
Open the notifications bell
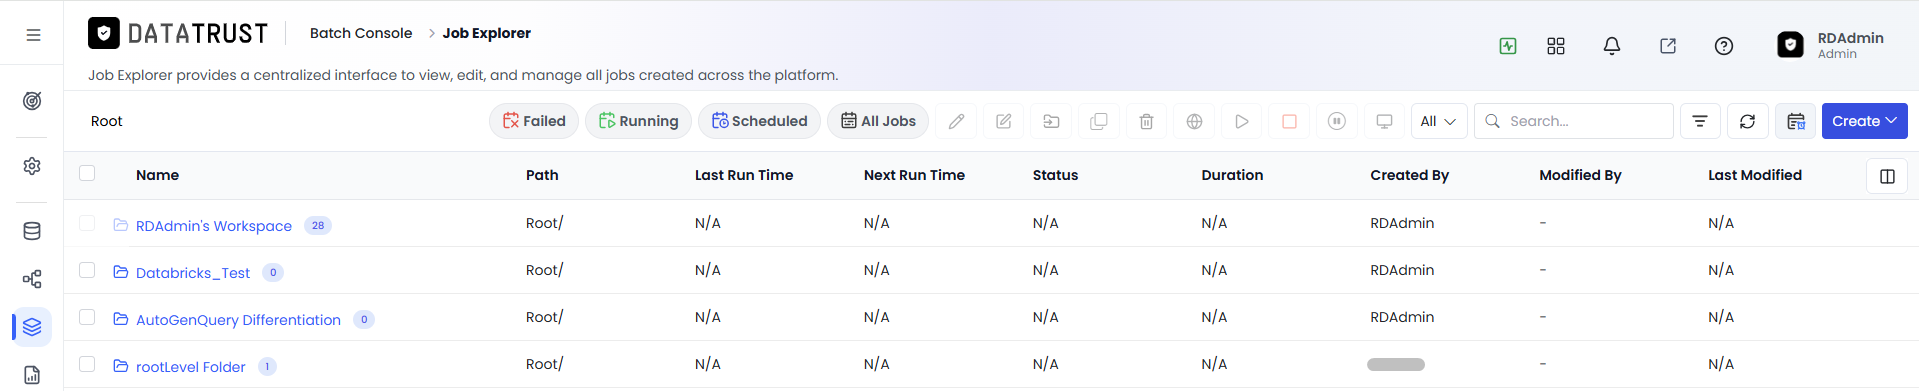tap(1612, 46)
